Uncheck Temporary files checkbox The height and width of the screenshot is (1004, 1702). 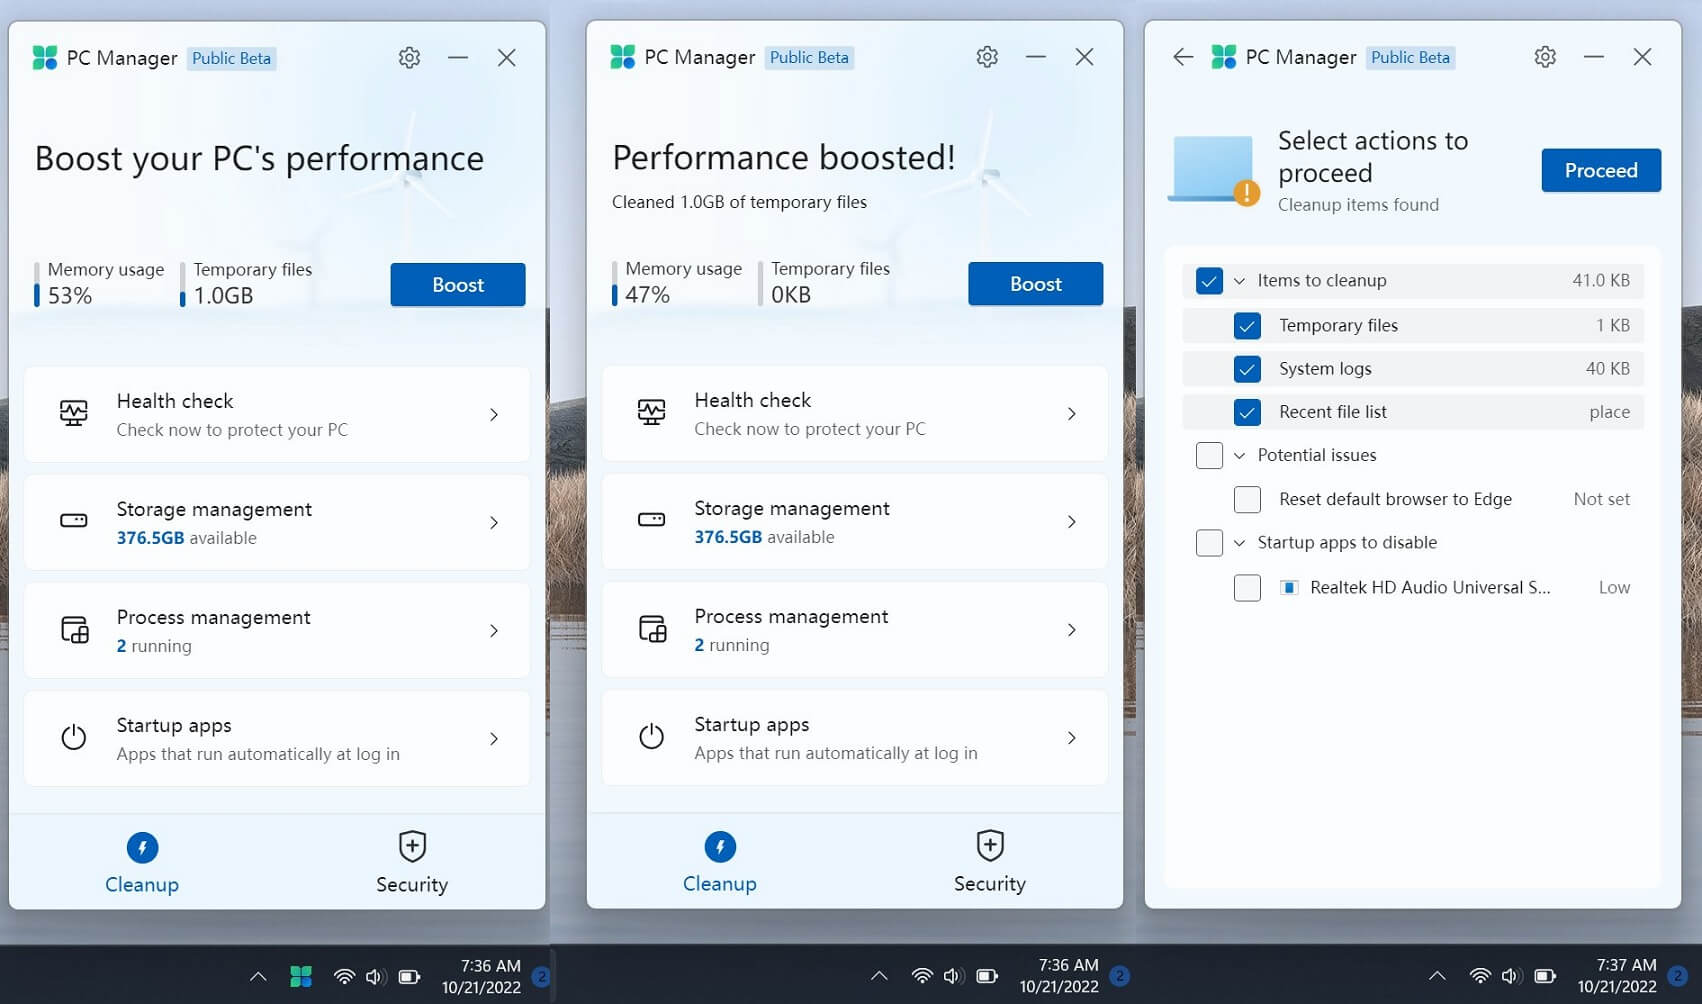(1247, 326)
